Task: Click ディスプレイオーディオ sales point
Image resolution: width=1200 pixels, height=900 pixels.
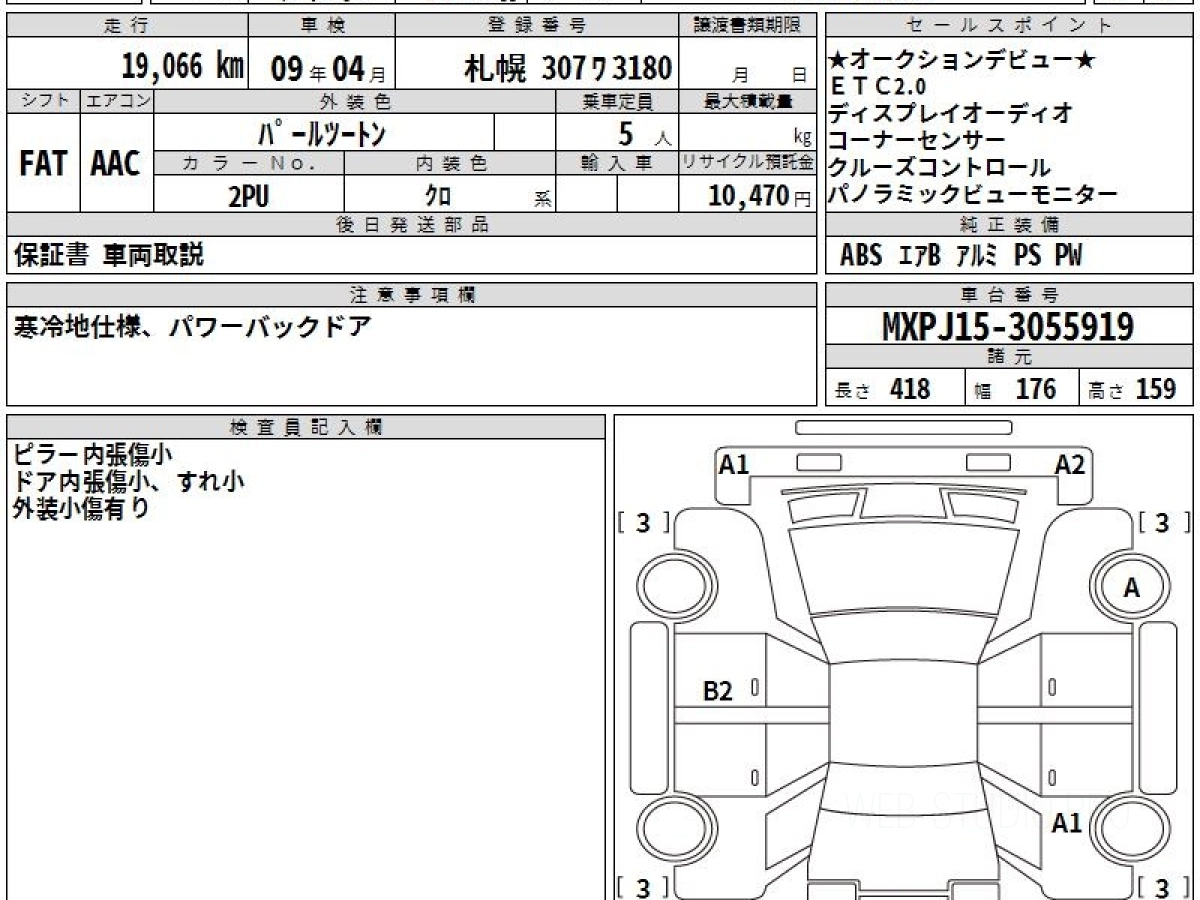Action: [951, 113]
